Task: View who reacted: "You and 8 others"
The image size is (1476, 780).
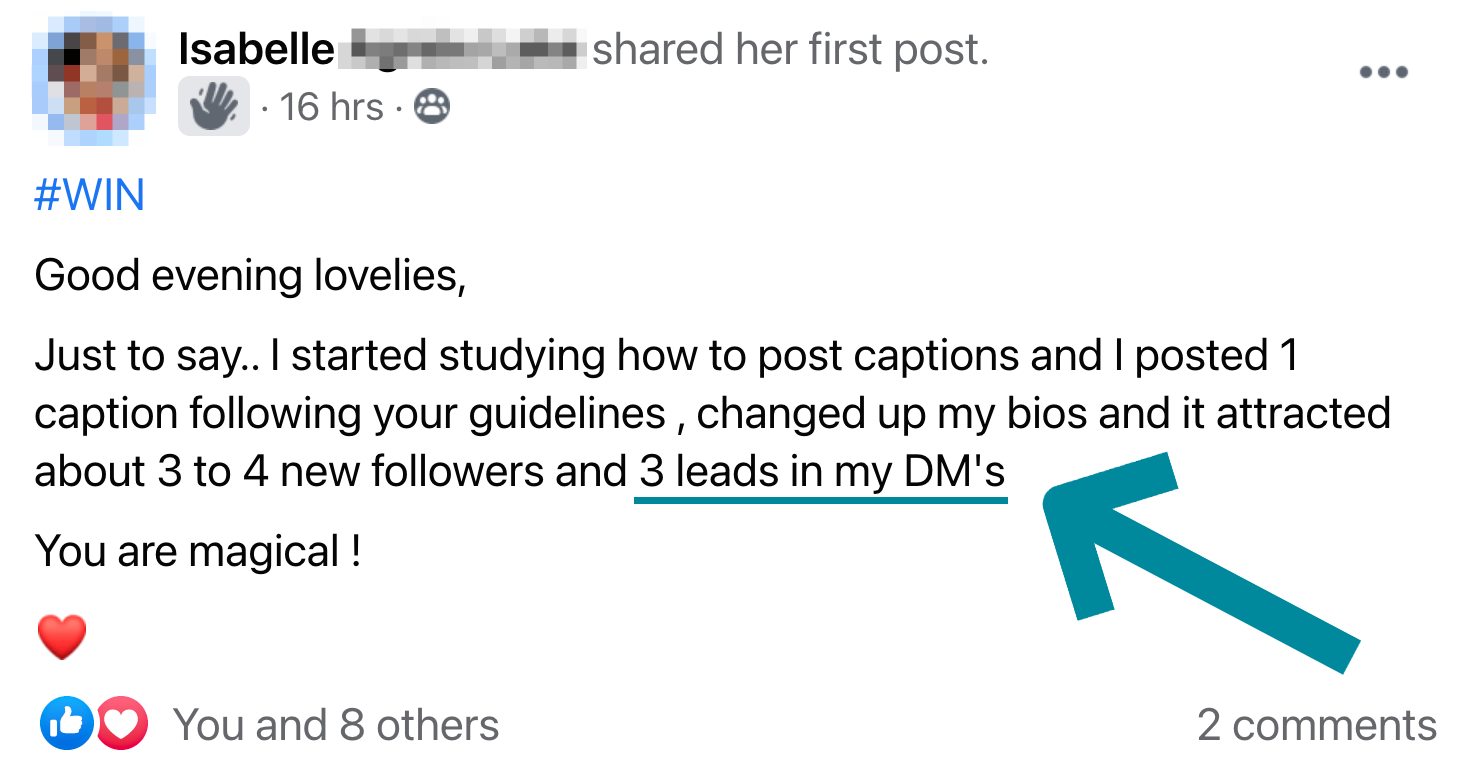Action: [x=336, y=726]
